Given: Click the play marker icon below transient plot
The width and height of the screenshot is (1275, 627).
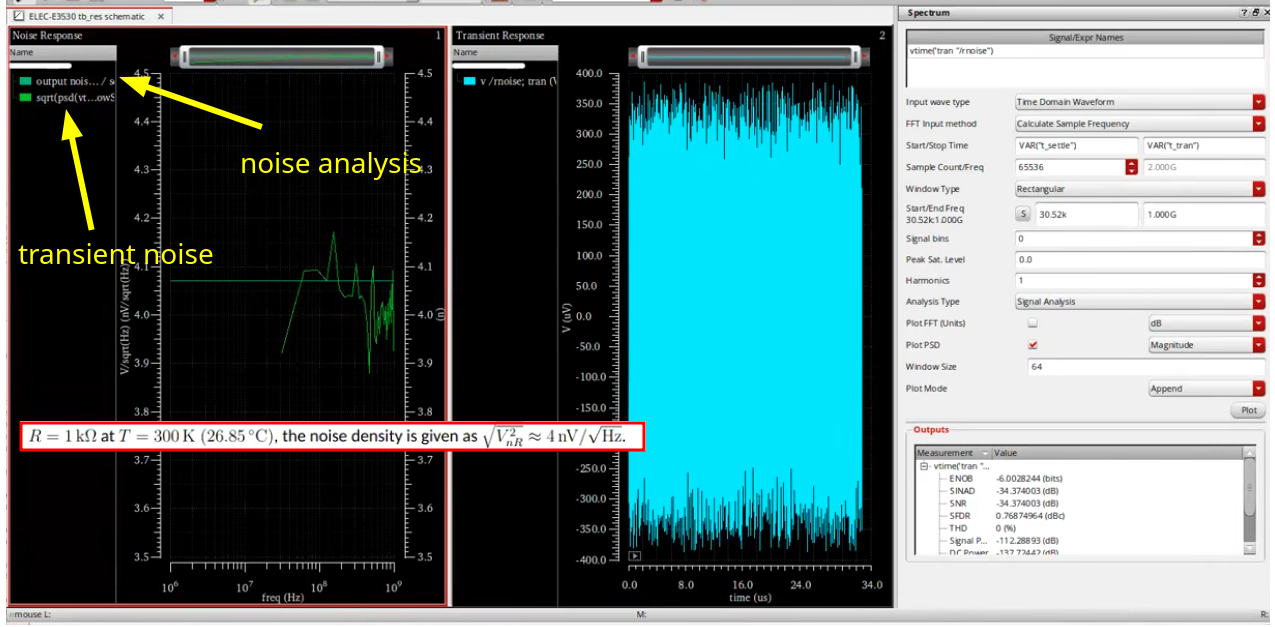Looking at the screenshot, I should pos(635,556).
